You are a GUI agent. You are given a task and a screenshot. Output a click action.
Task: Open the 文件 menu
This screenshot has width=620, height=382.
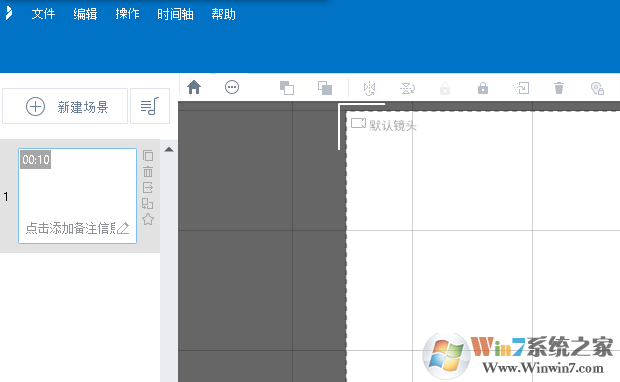click(x=43, y=14)
